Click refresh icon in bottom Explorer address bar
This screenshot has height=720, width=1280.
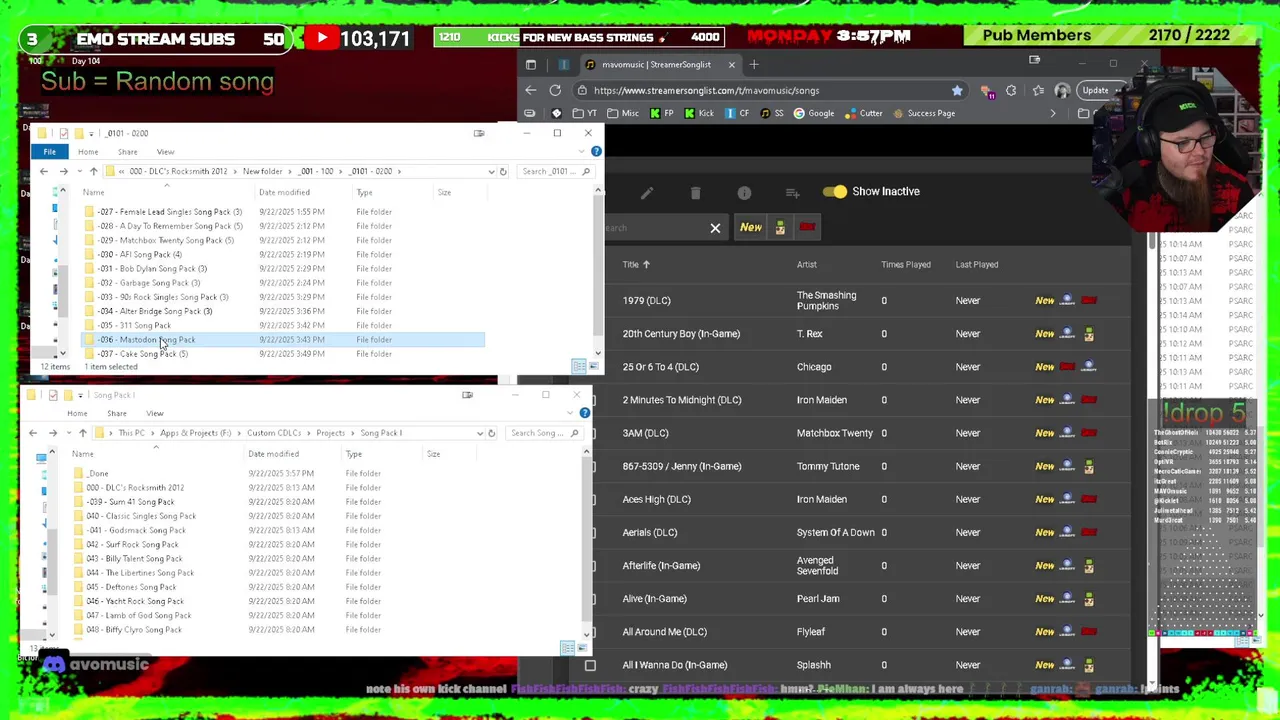pos(491,433)
